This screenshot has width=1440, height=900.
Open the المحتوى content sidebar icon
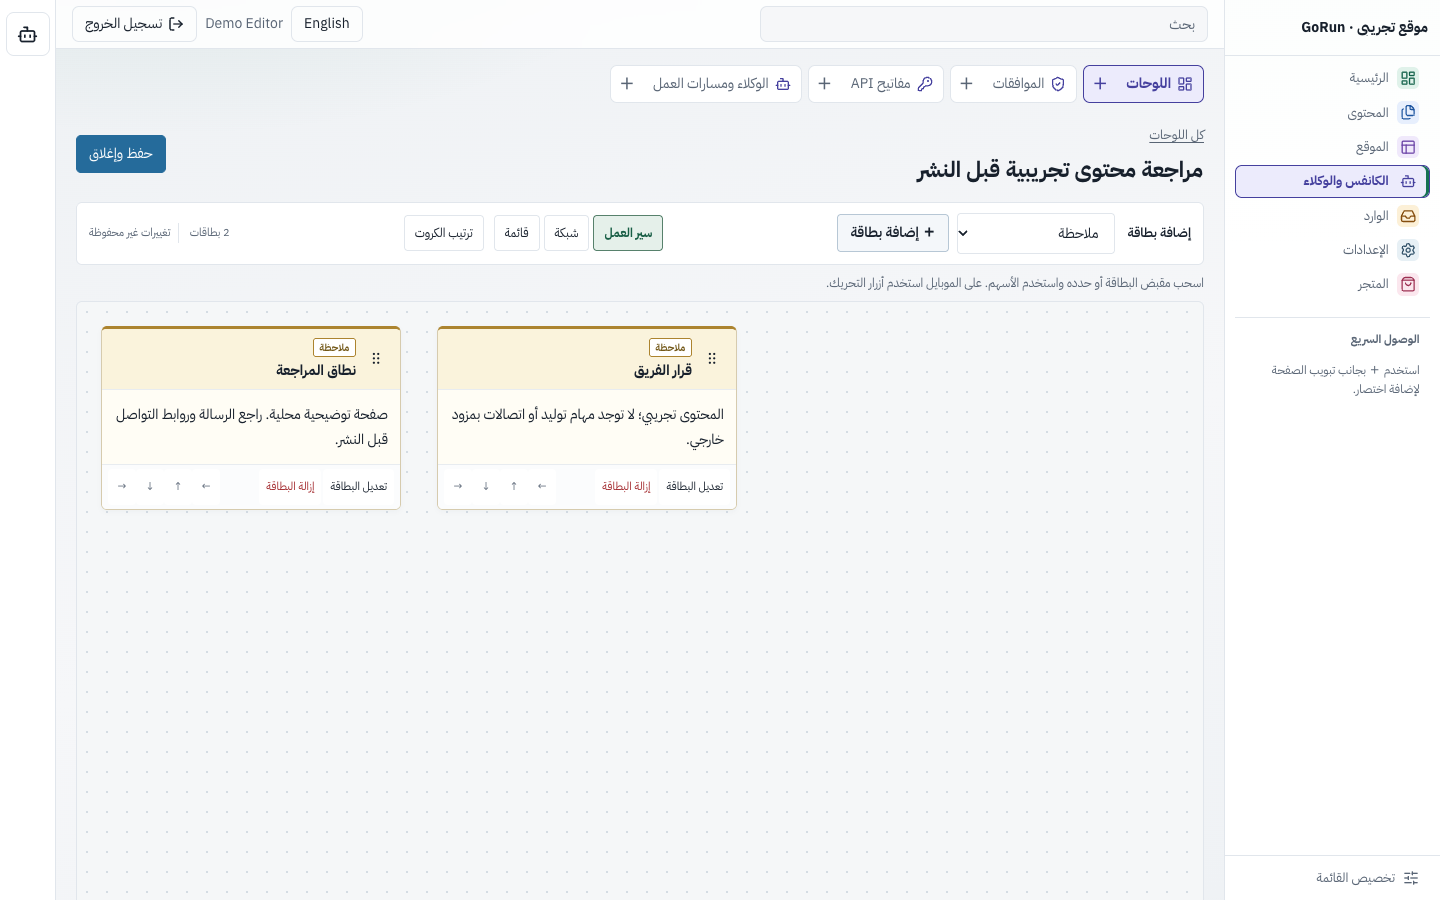(x=1408, y=113)
